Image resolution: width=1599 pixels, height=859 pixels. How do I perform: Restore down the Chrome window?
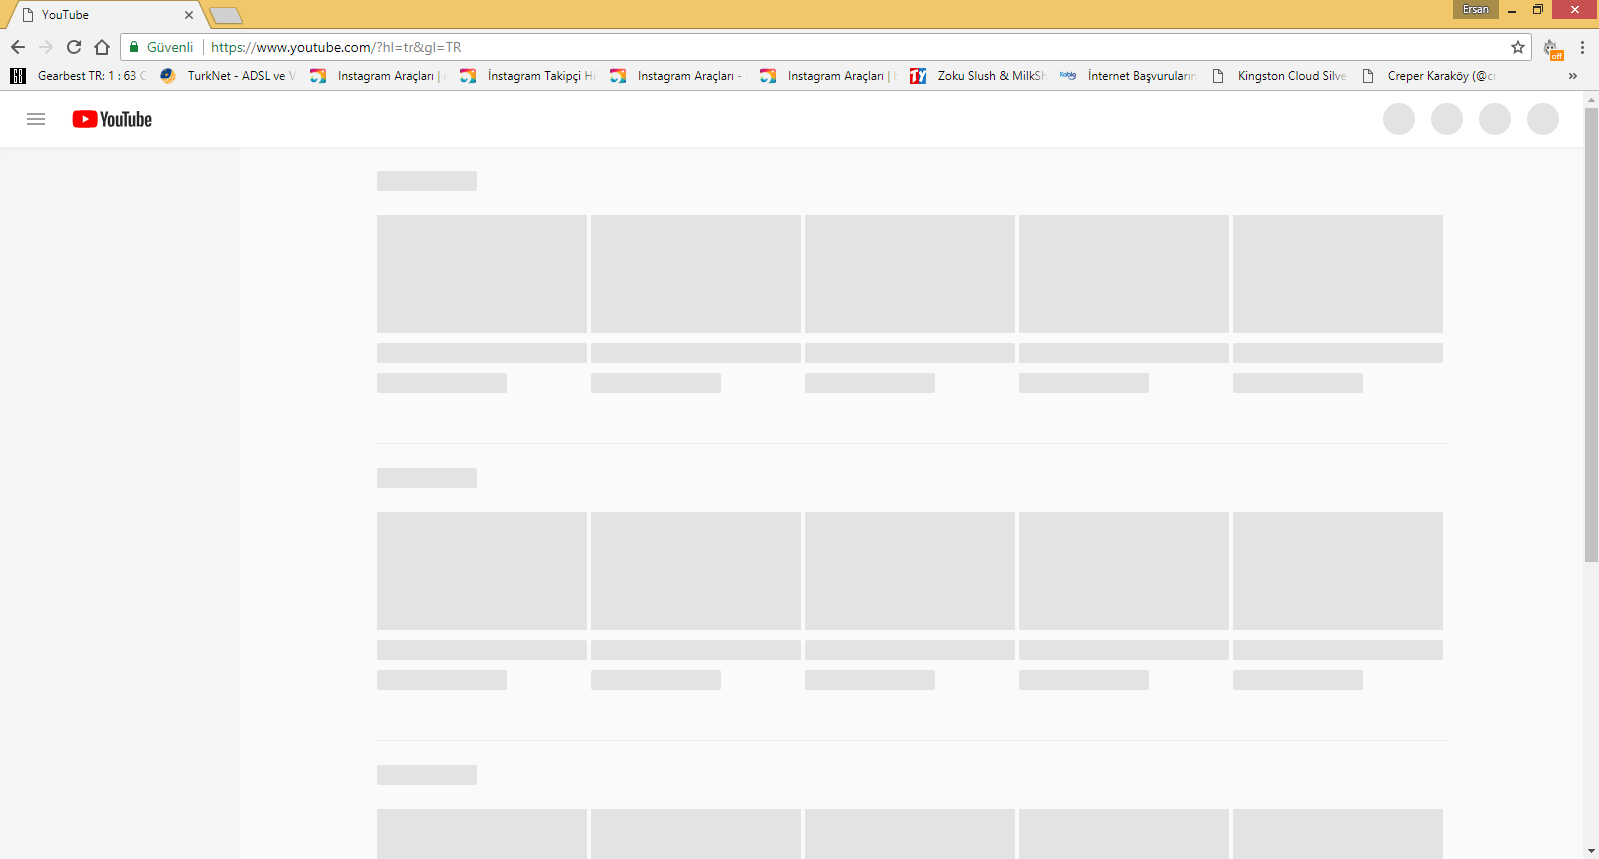click(x=1538, y=10)
